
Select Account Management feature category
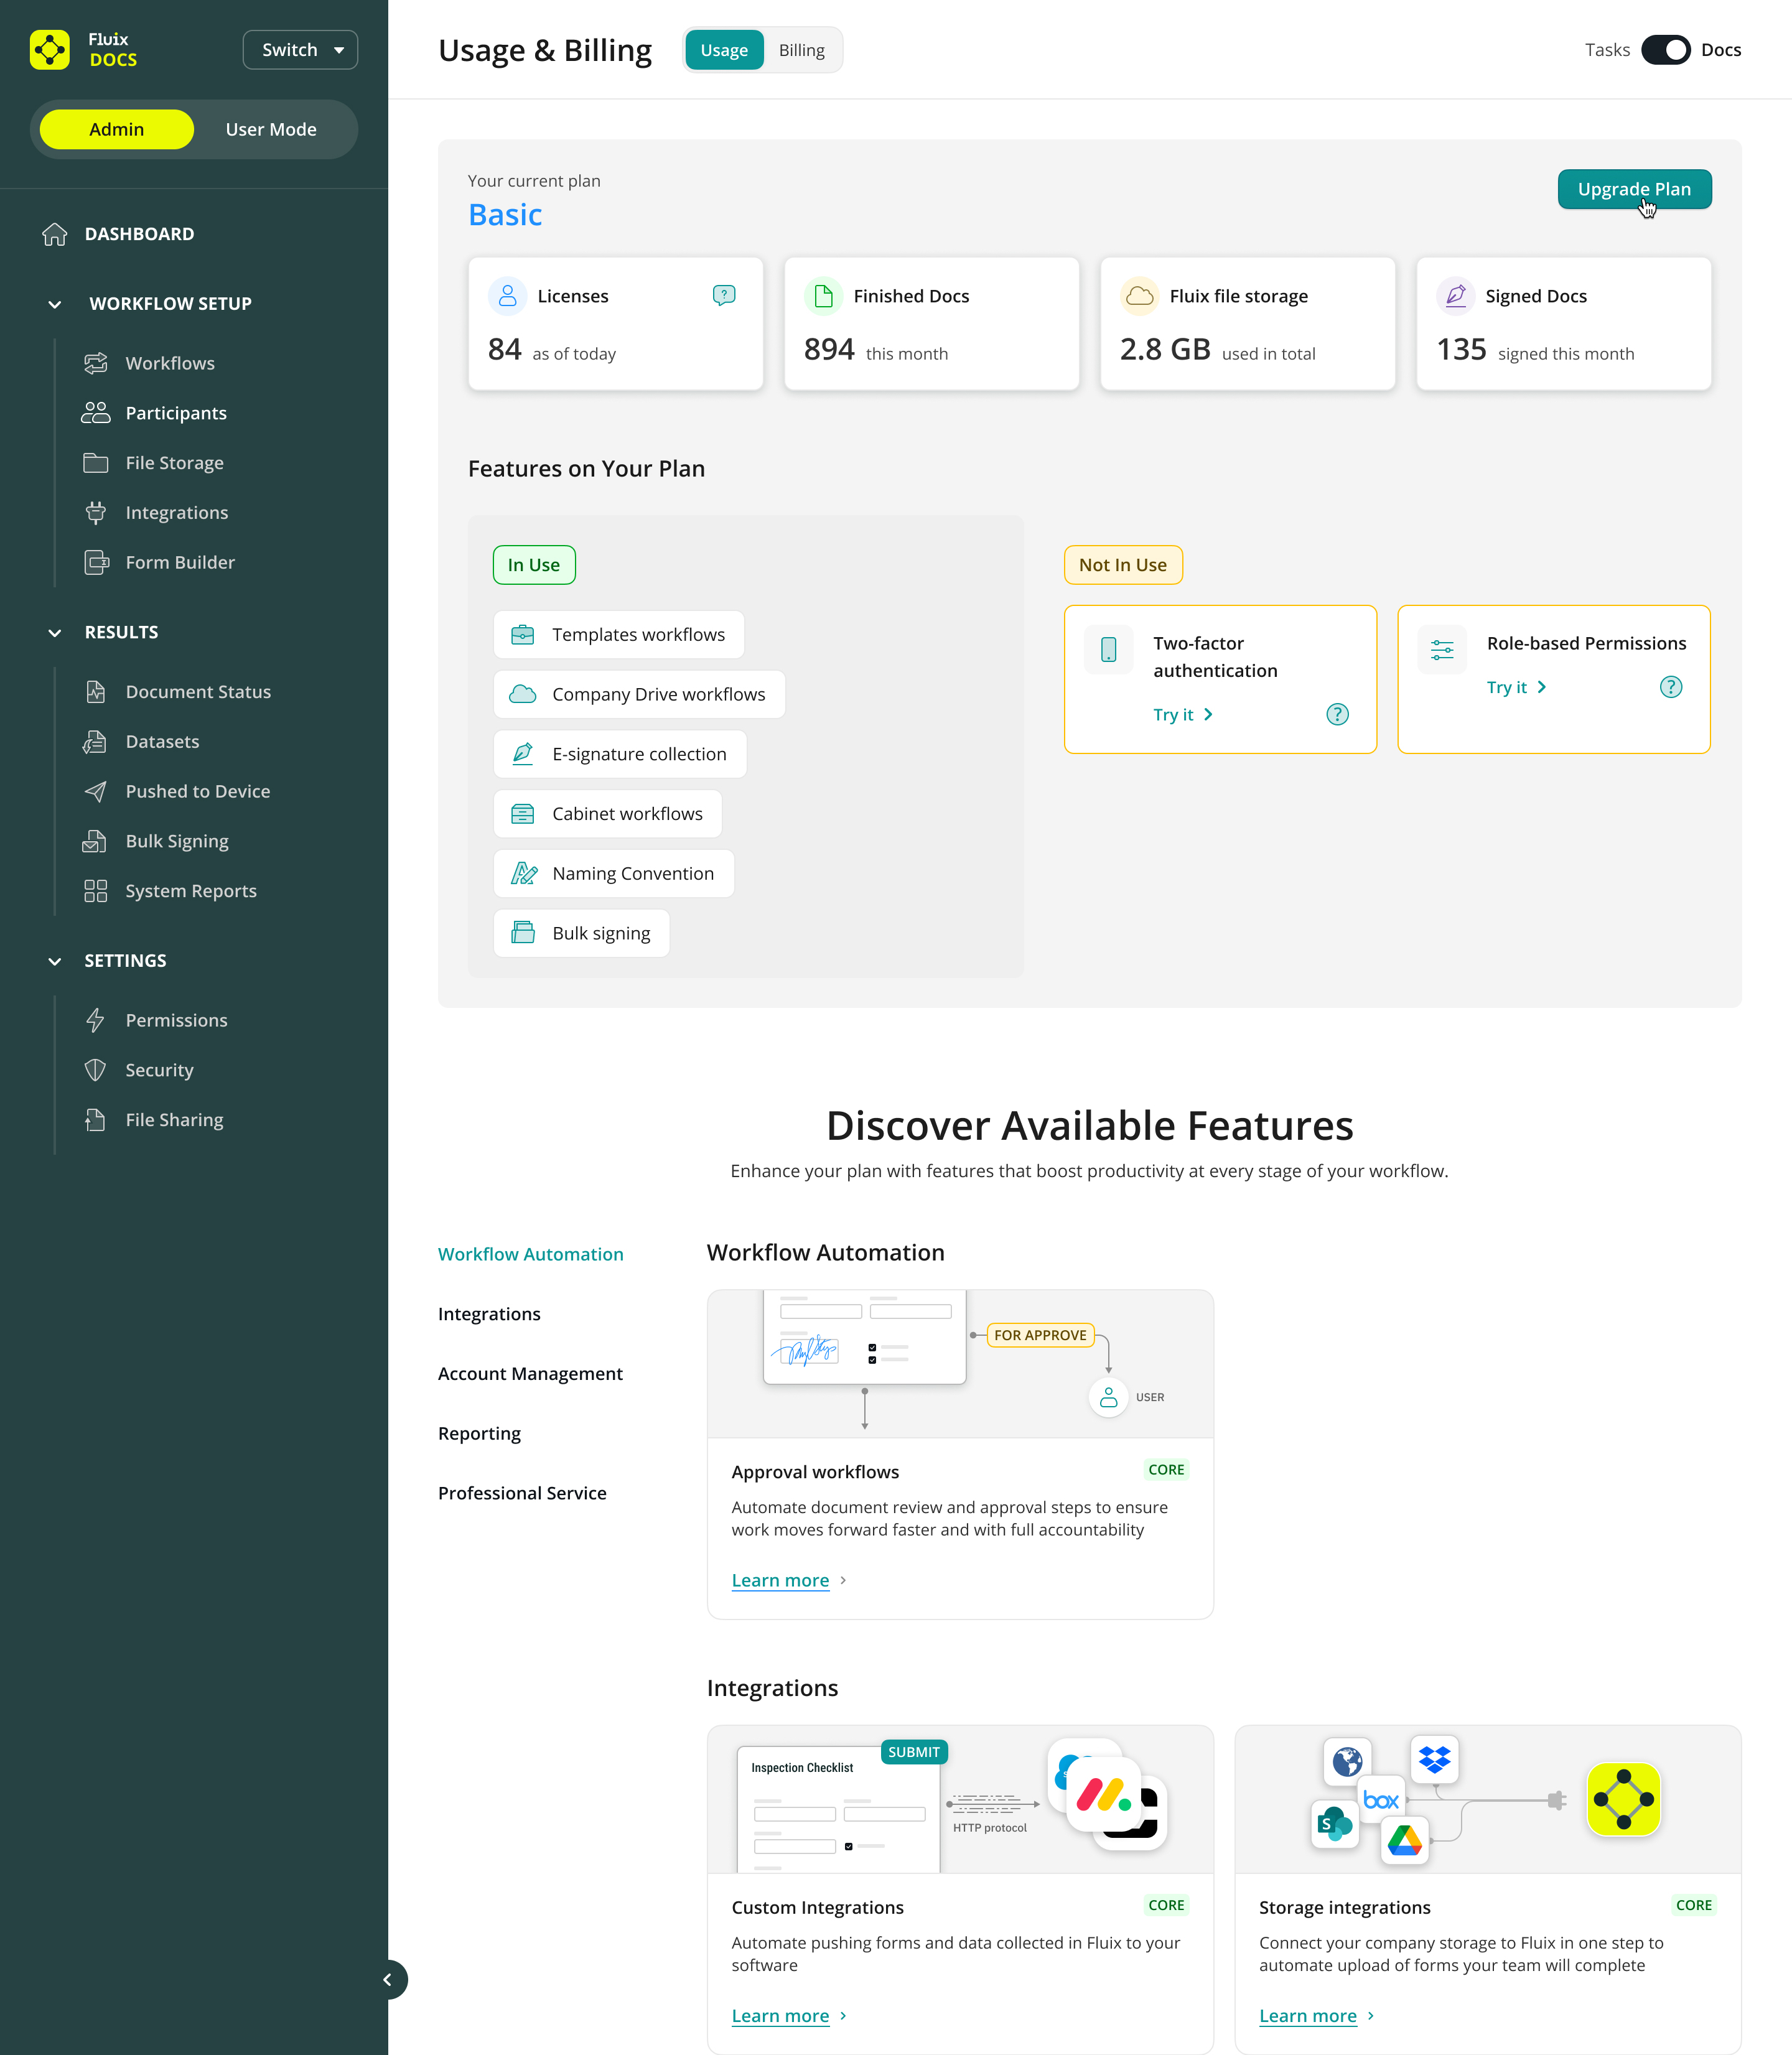[x=530, y=1373]
